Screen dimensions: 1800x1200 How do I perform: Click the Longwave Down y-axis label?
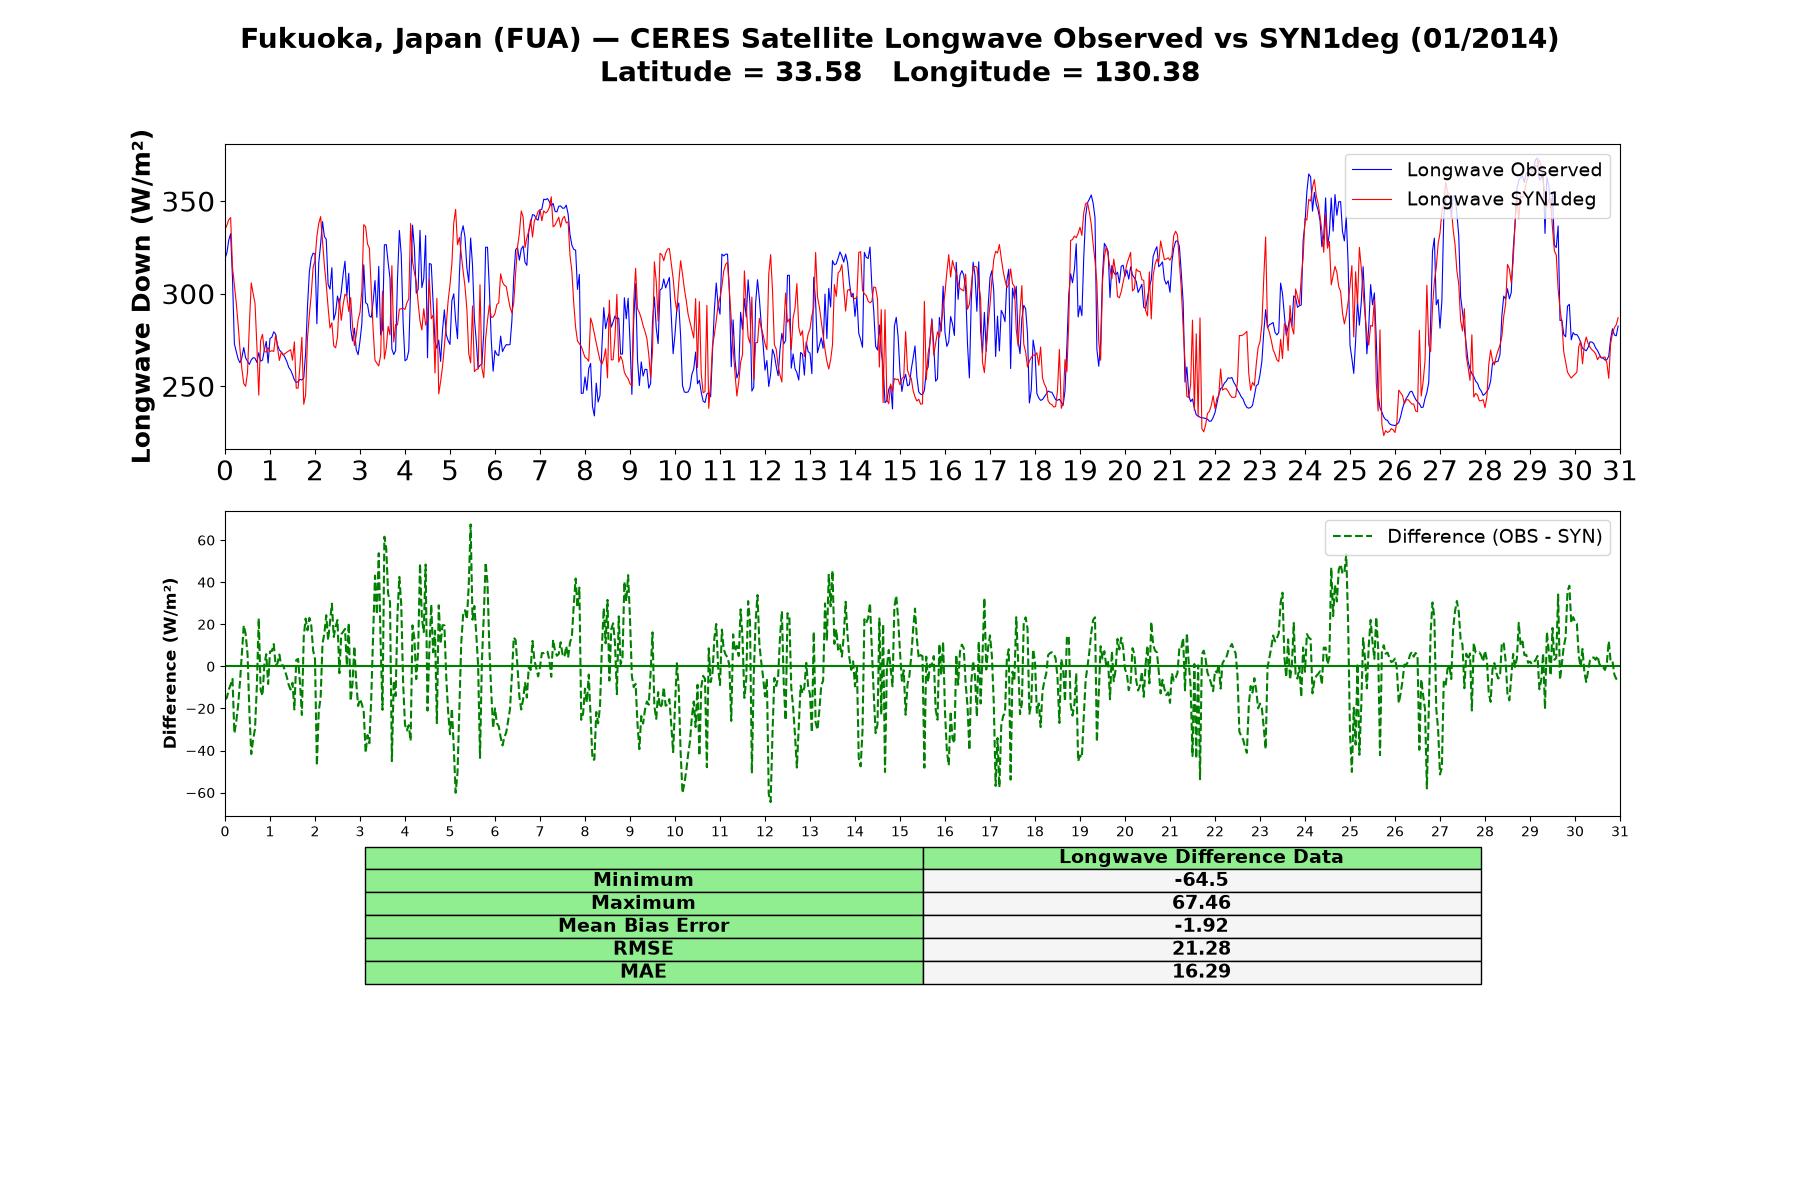(x=141, y=296)
